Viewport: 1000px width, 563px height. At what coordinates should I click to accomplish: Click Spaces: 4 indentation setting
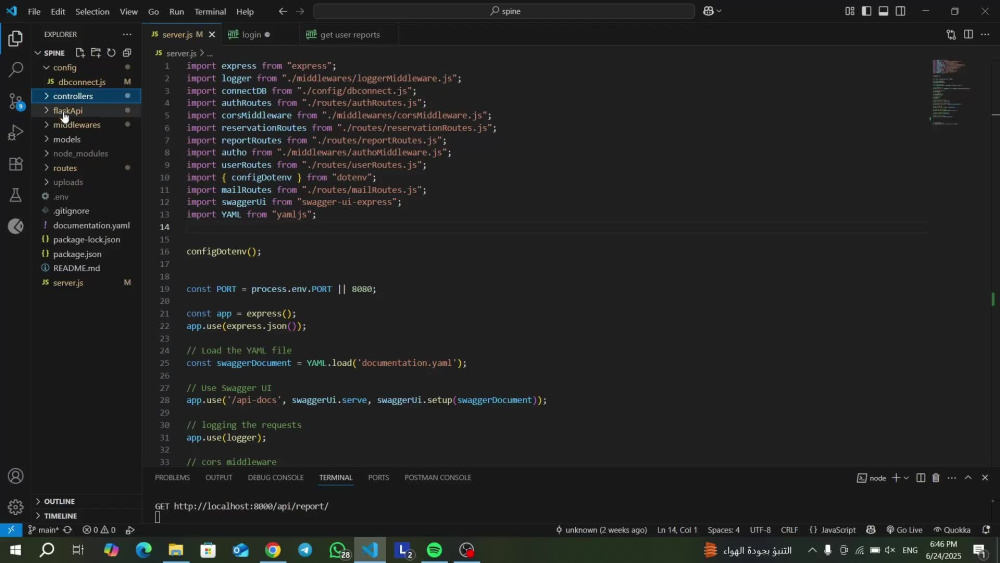pyautogui.click(x=723, y=530)
